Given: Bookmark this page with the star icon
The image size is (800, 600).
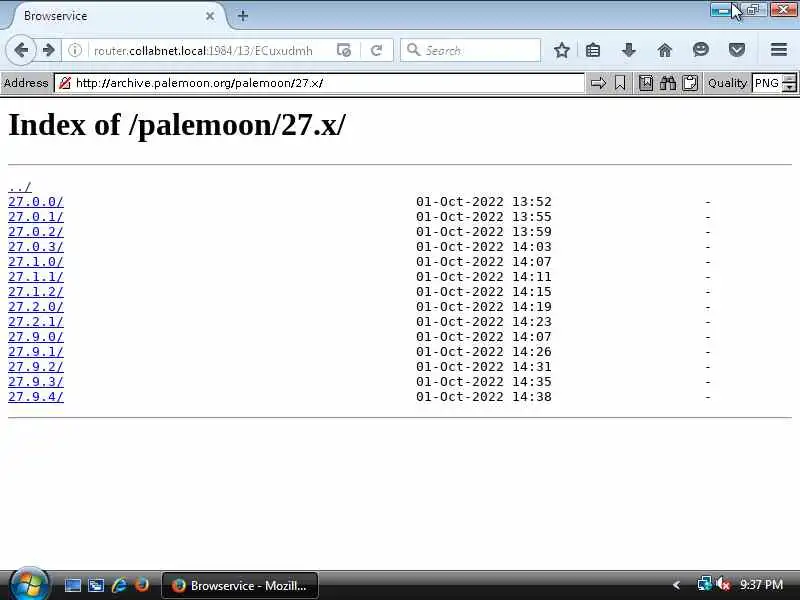Looking at the screenshot, I should point(562,50).
